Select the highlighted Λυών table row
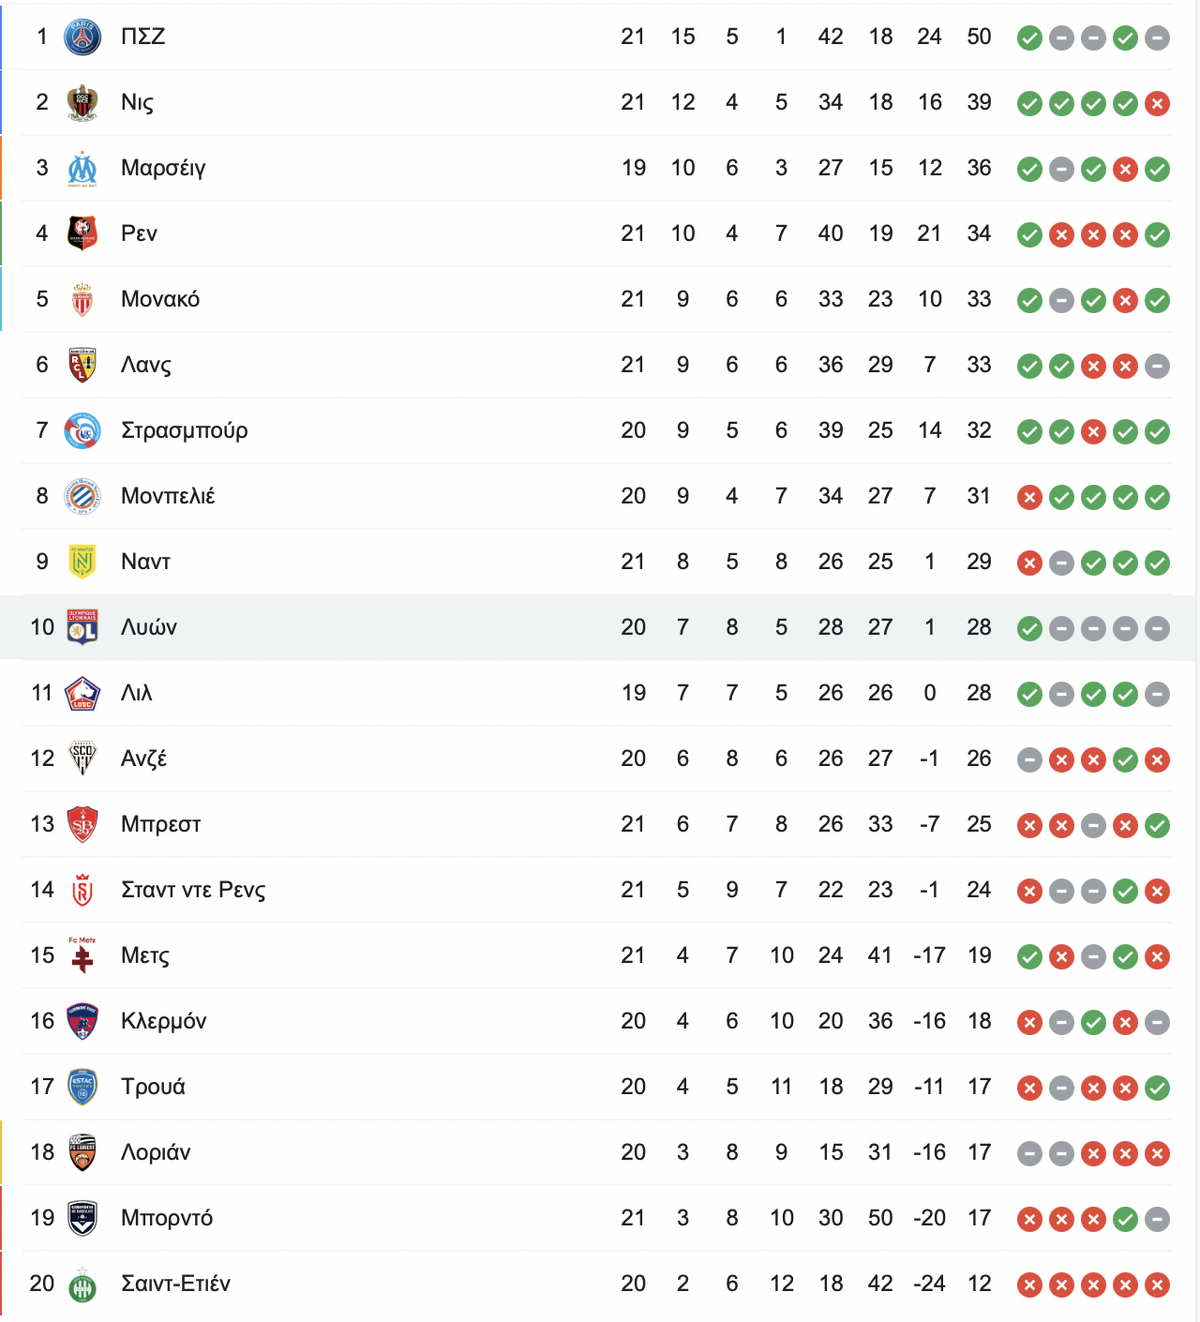Viewport: 1200px width, 1322px height. point(598,627)
